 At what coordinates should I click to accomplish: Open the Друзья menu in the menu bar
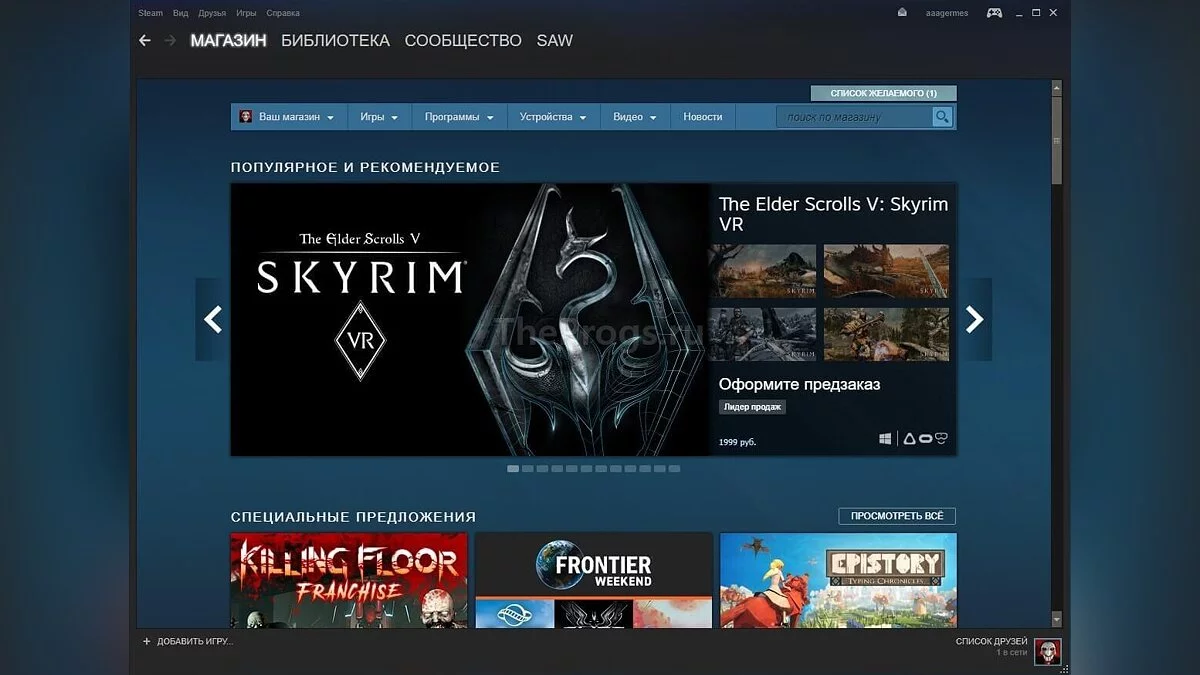212,13
